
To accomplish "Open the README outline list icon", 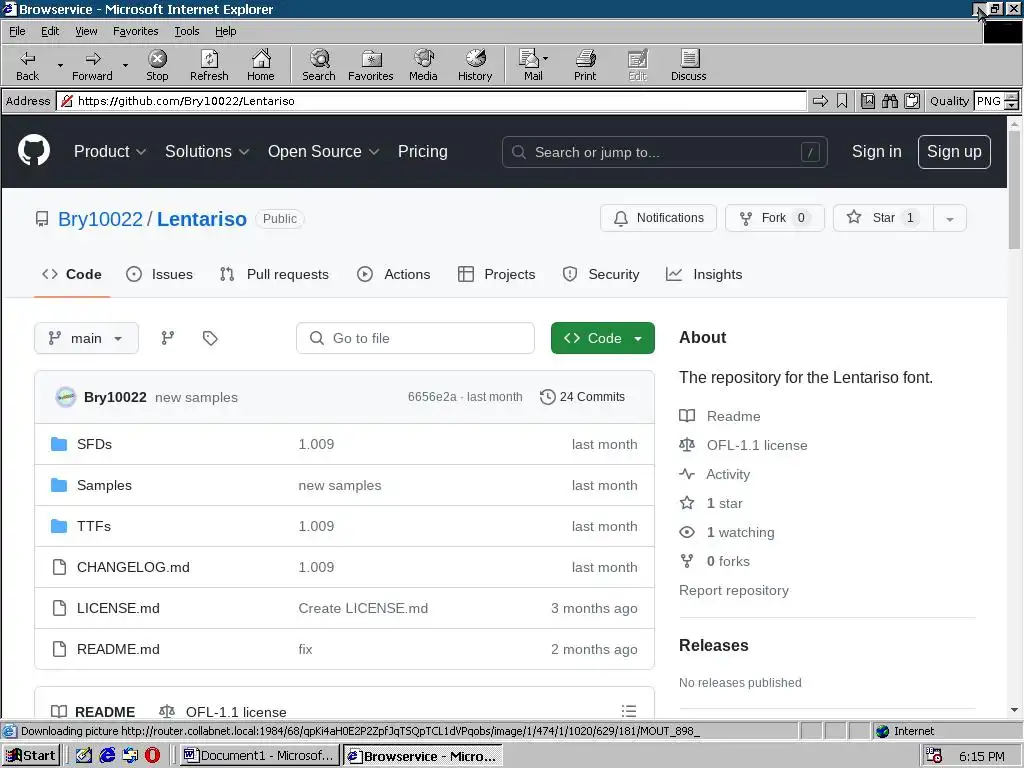I will (629, 711).
